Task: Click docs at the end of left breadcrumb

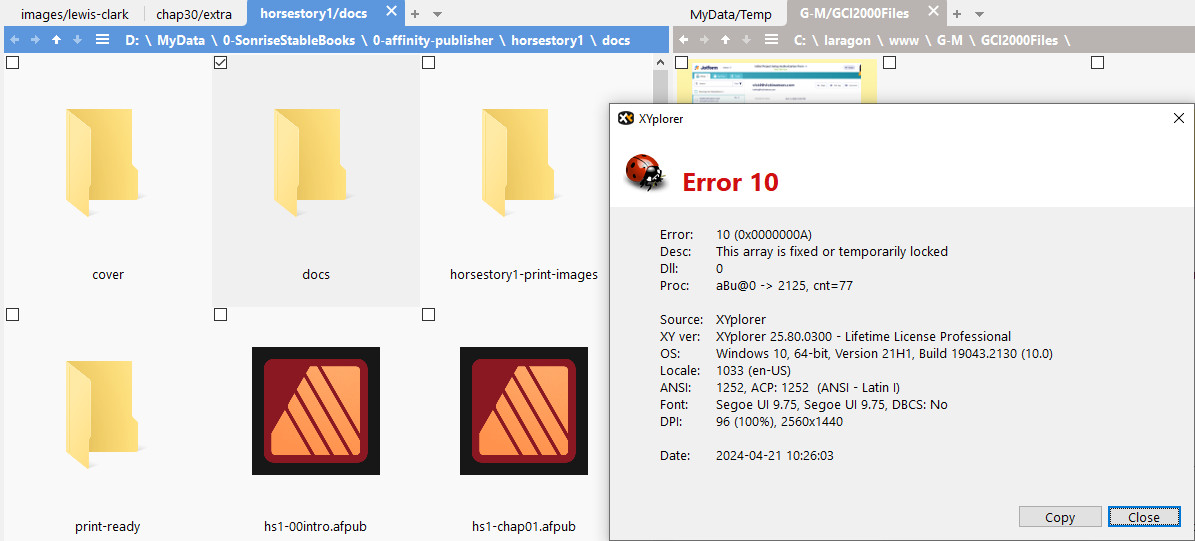Action: point(616,40)
